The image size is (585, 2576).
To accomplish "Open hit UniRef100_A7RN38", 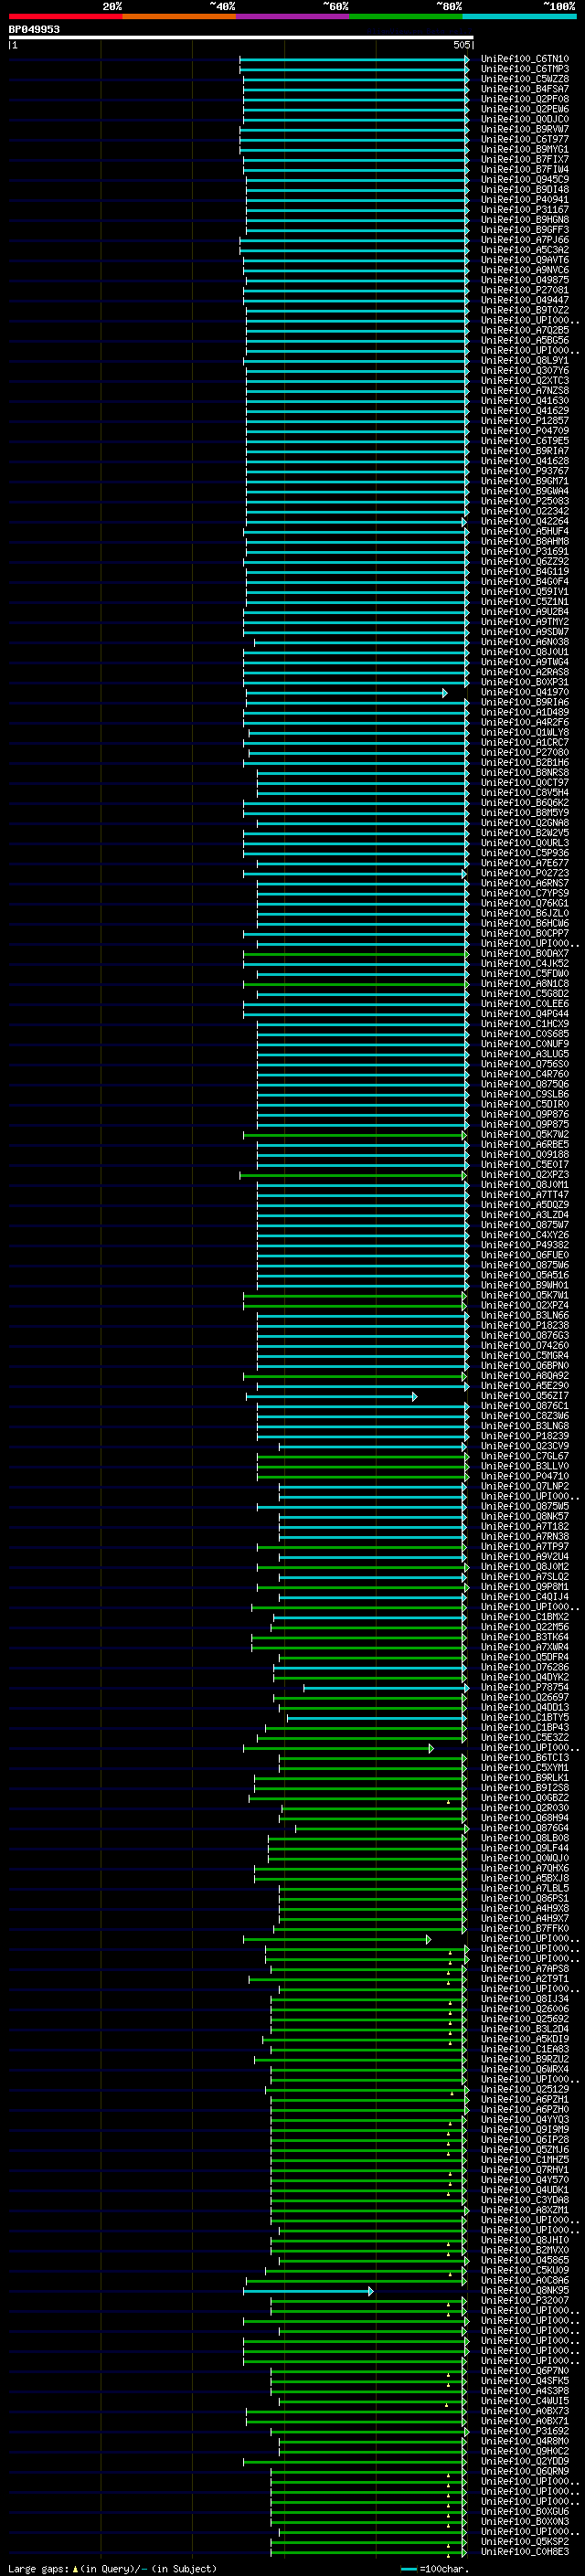I will point(524,1536).
